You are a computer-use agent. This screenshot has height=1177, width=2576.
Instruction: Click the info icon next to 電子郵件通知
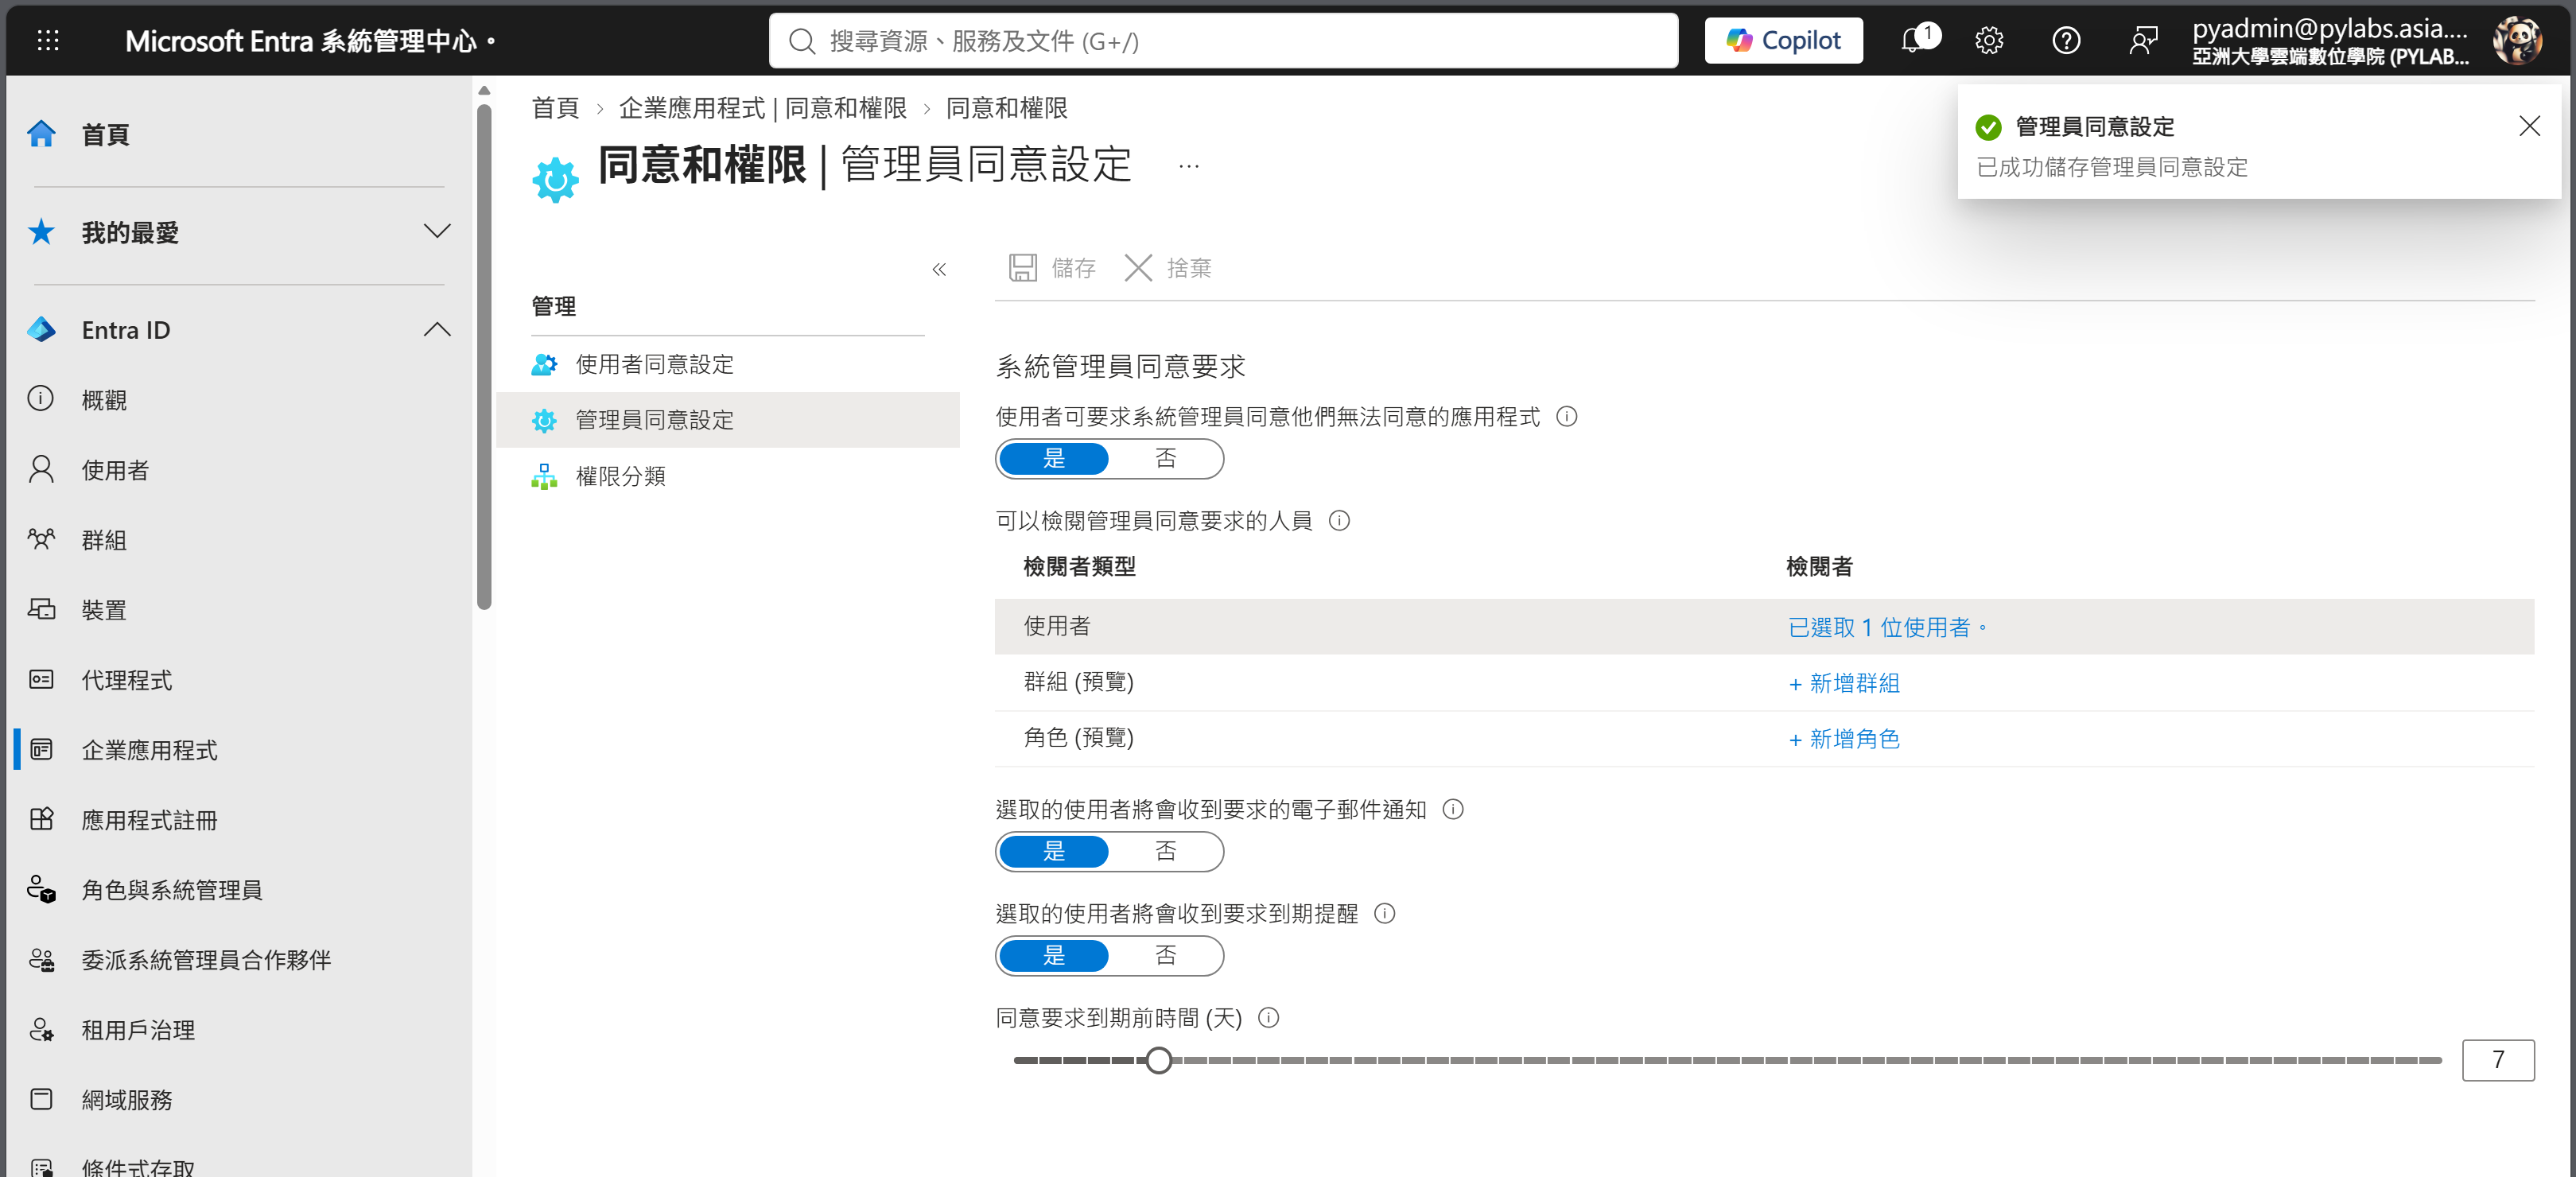tap(1453, 810)
